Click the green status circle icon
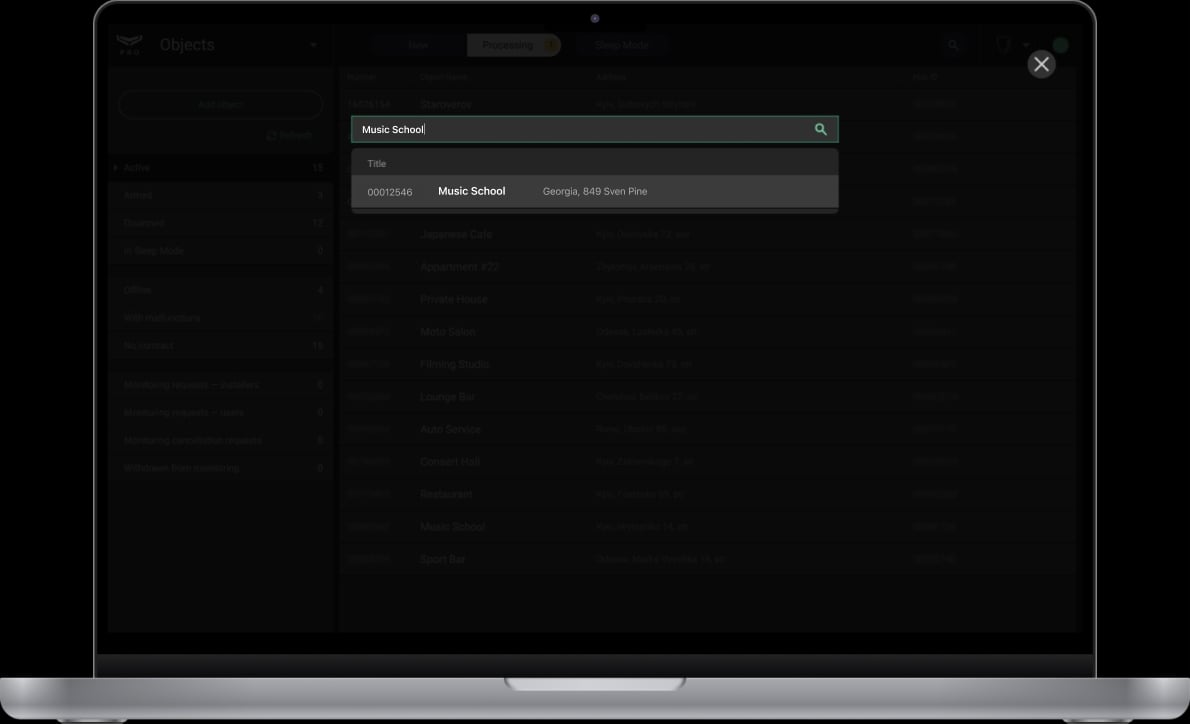The image size is (1190, 724). (1060, 46)
